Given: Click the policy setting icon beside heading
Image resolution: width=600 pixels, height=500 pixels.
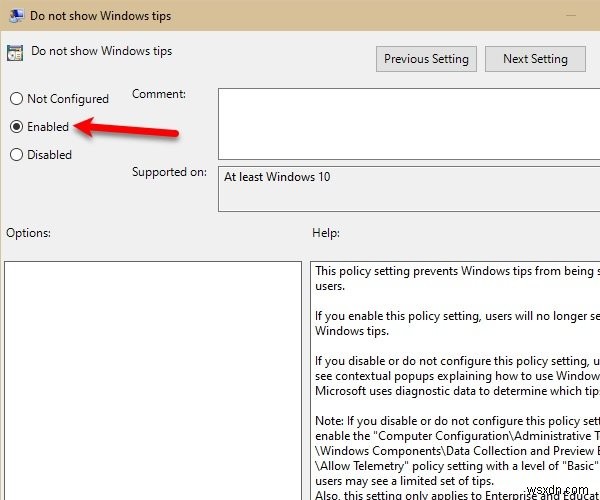Looking at the screenshot, I should point(15,53).
